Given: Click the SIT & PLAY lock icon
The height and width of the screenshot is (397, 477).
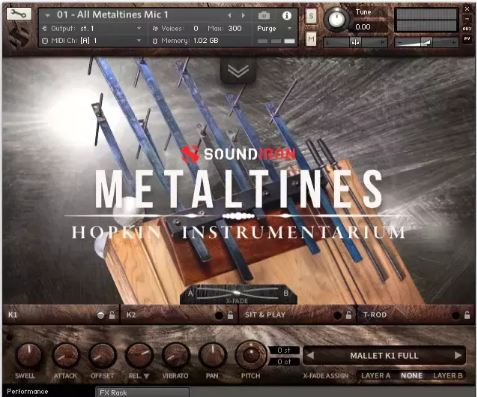Looking at the screenshot, I should pyautogui.click(x=348, y=315).
